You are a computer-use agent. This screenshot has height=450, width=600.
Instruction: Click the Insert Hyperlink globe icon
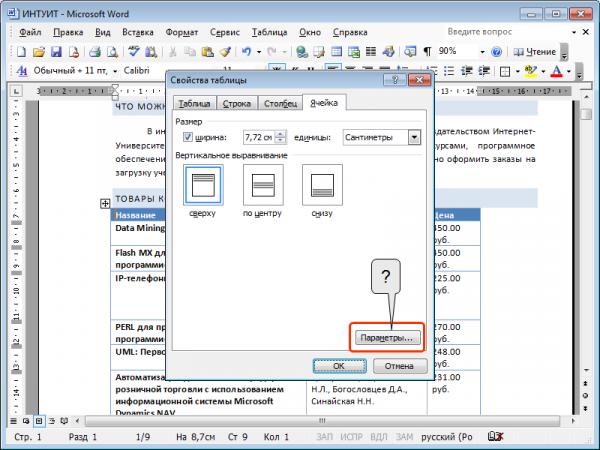[x=302, y=52]
